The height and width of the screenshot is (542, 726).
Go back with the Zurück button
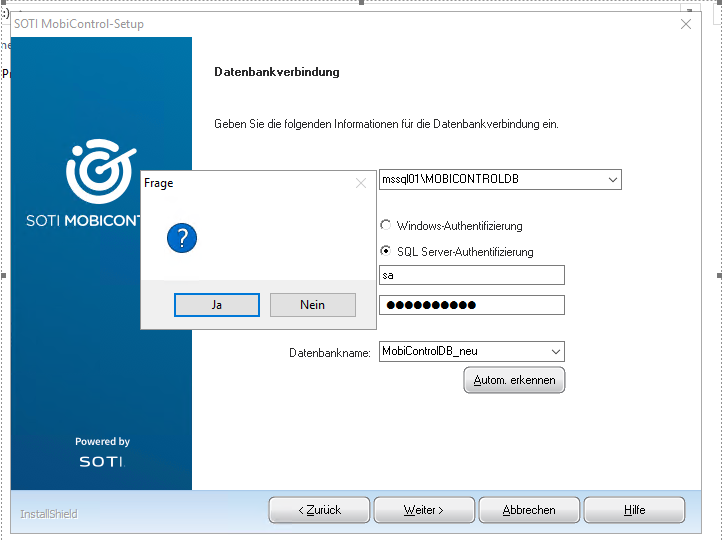tap(319, 510)
